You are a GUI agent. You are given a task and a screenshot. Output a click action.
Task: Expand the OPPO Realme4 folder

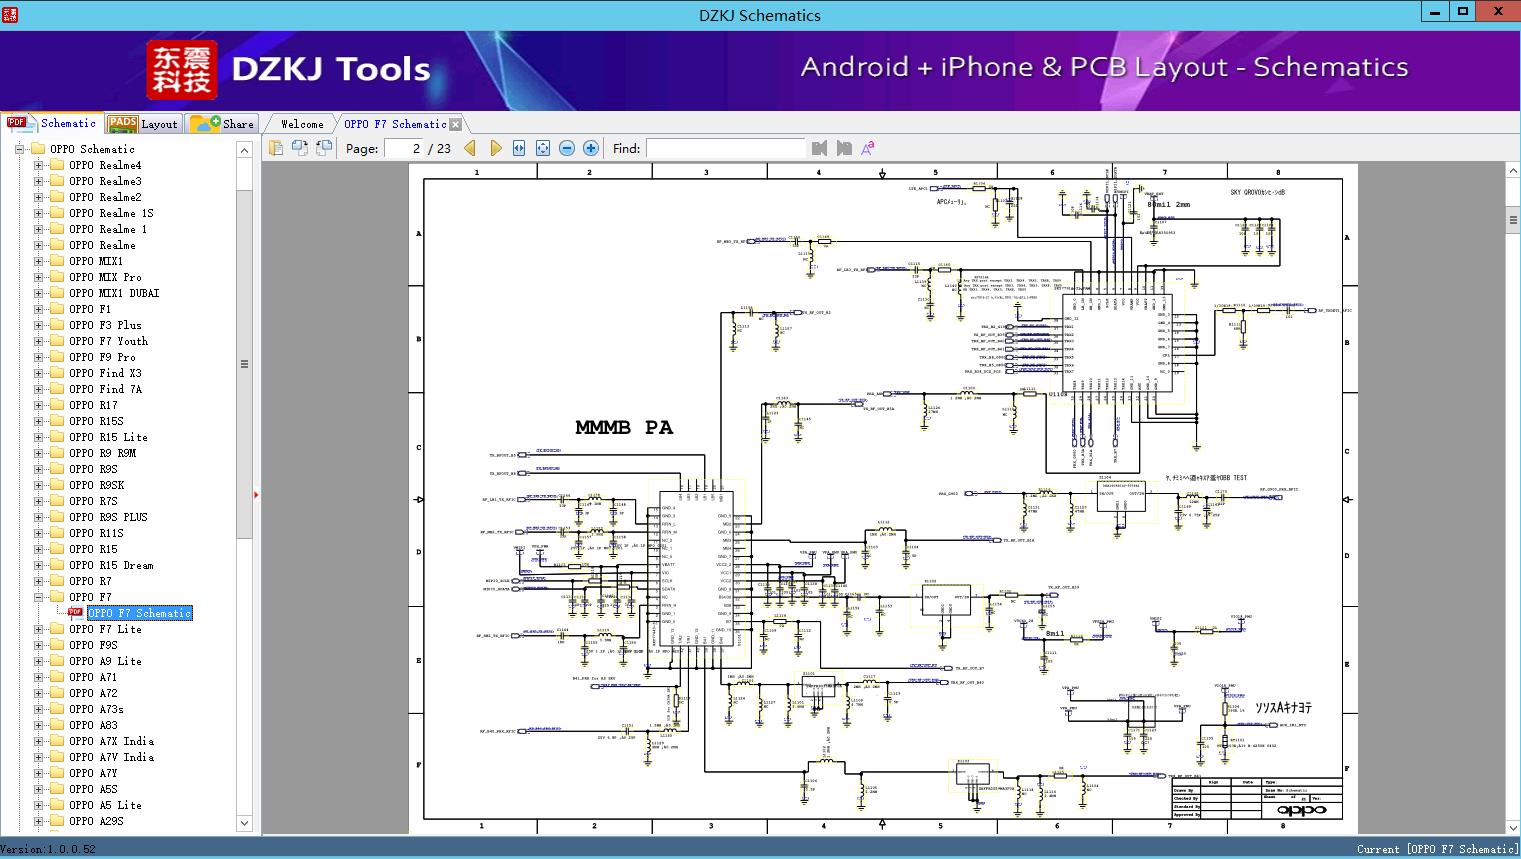[x=39, y=165]
